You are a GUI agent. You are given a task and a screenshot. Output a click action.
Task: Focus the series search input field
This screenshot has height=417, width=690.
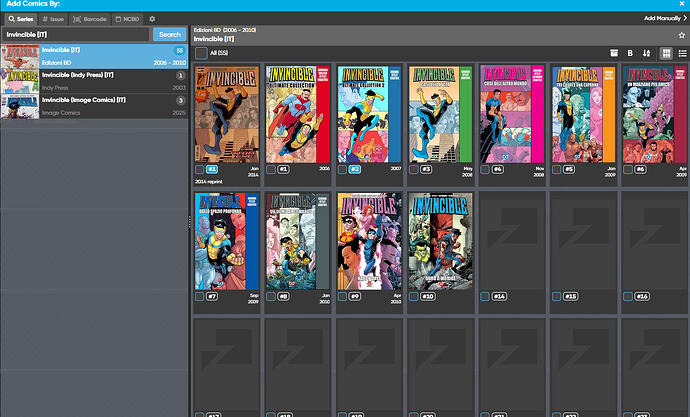[76, 34]
